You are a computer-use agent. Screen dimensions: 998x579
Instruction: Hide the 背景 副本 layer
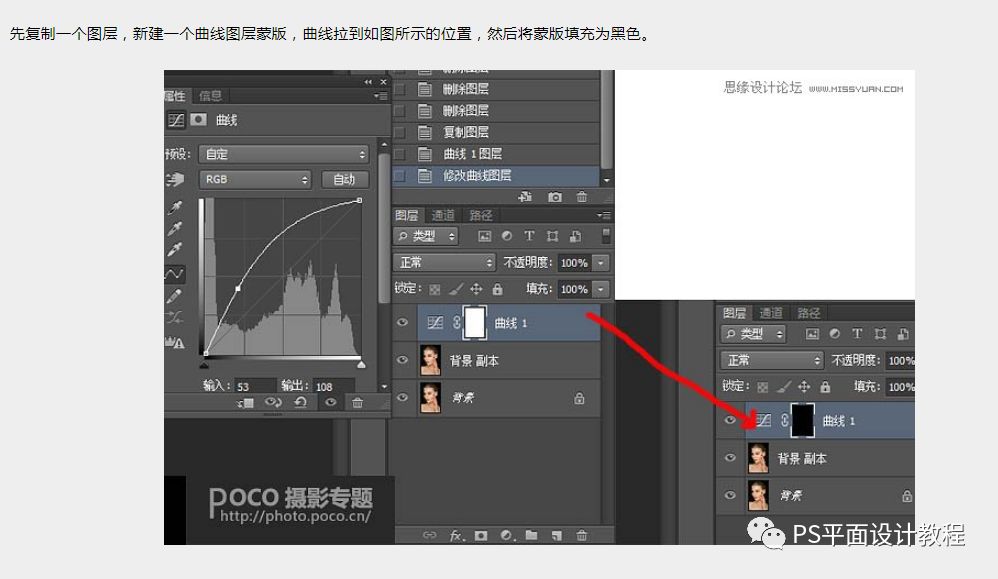point(403,360)
